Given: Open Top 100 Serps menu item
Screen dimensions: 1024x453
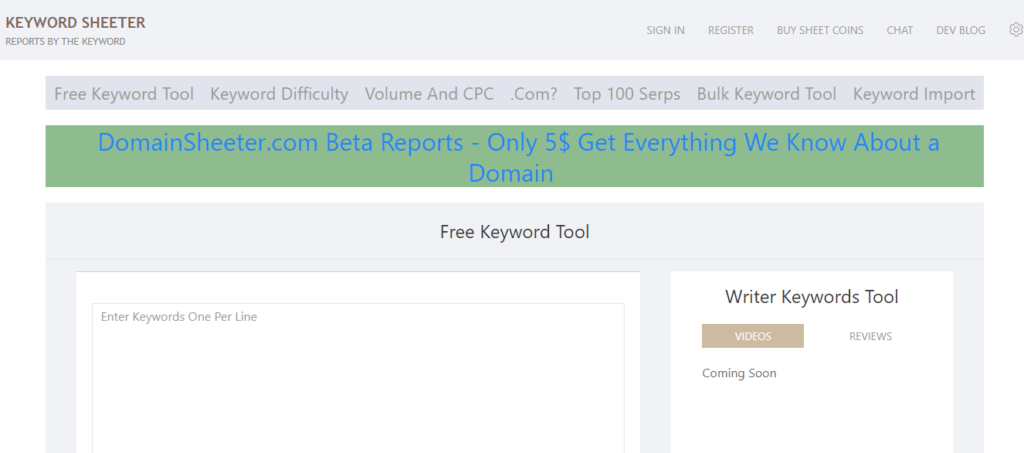Looking at the screenshot, I should click(627, 94).
